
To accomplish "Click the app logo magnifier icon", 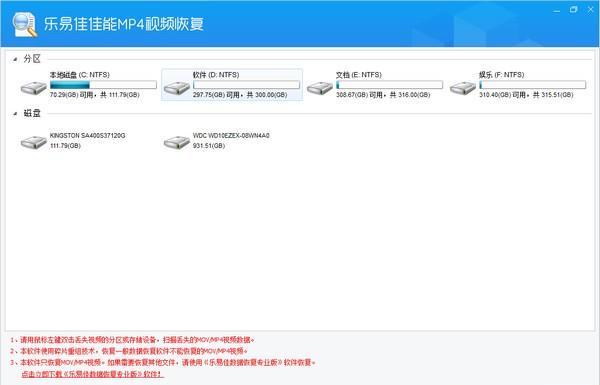I will pyautogui.click(x=24, y=24).
